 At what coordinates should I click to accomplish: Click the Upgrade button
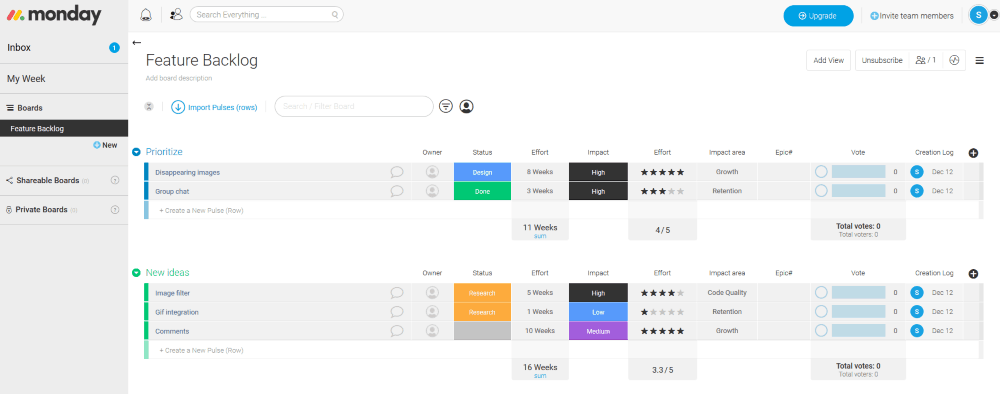coord(818,16)
